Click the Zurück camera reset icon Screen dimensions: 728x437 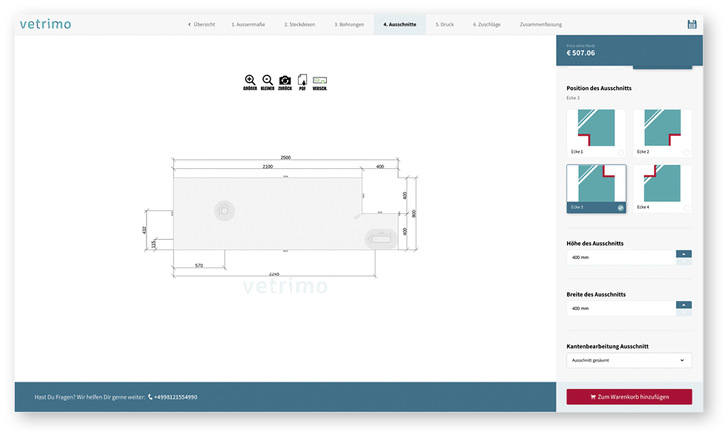(285, 81)
